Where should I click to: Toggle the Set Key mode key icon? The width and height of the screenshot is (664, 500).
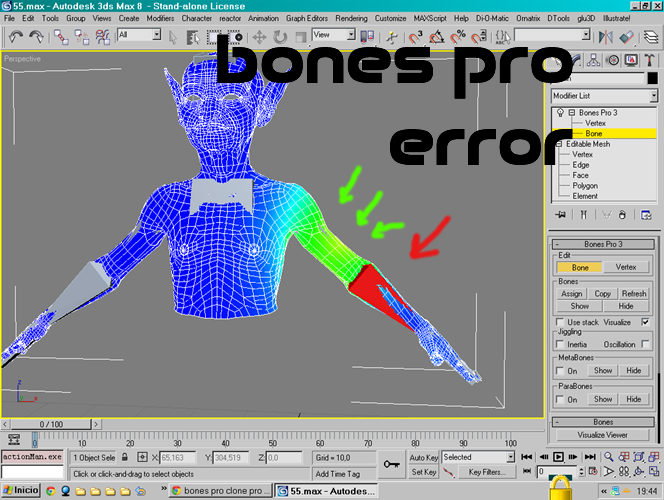[391, 464]
